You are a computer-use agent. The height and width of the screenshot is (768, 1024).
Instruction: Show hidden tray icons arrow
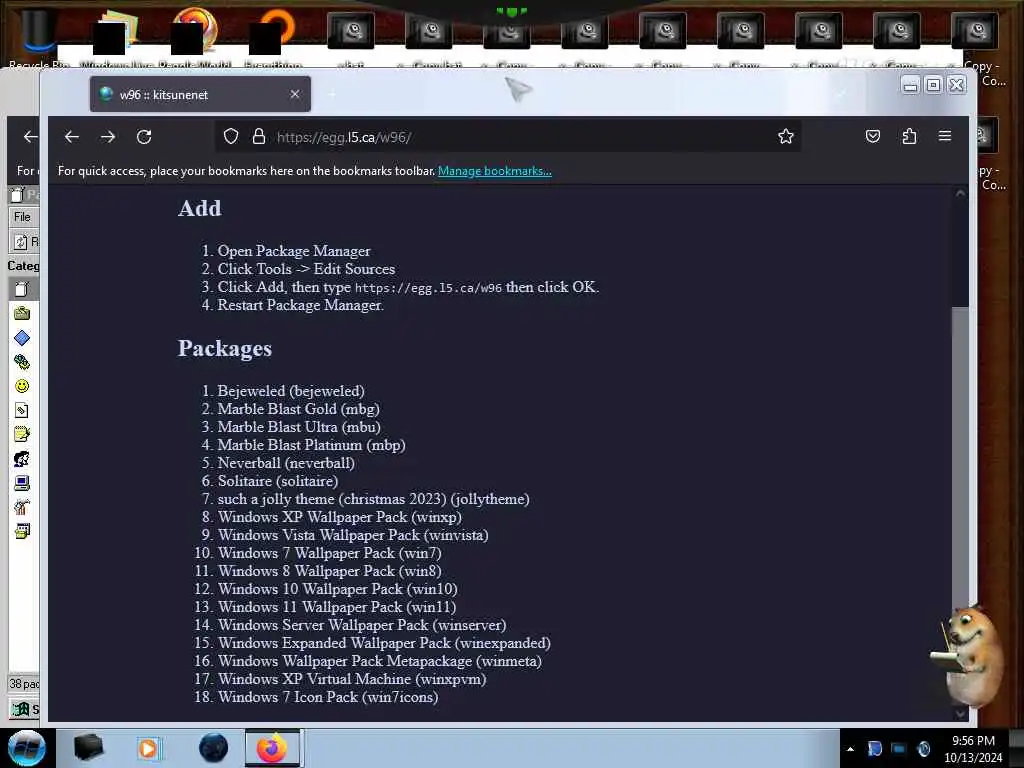click(x=850, y=749)
